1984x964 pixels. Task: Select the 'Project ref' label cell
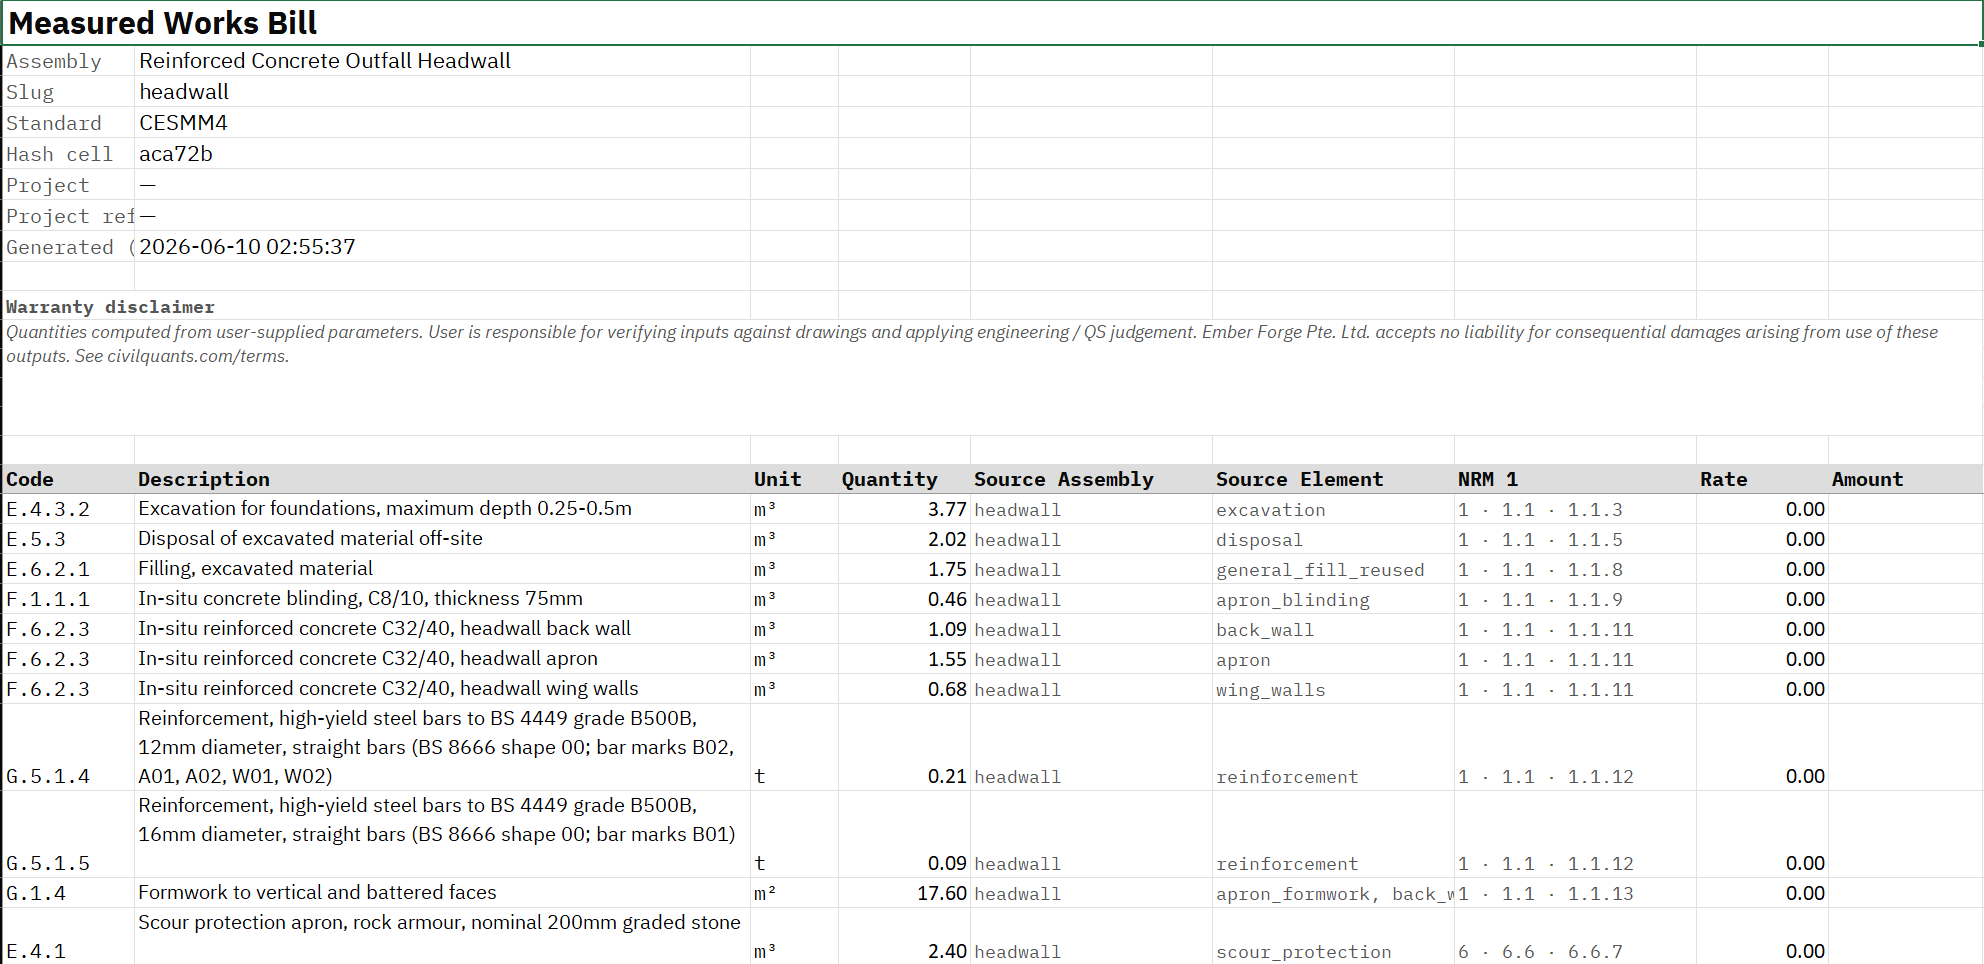69,216
